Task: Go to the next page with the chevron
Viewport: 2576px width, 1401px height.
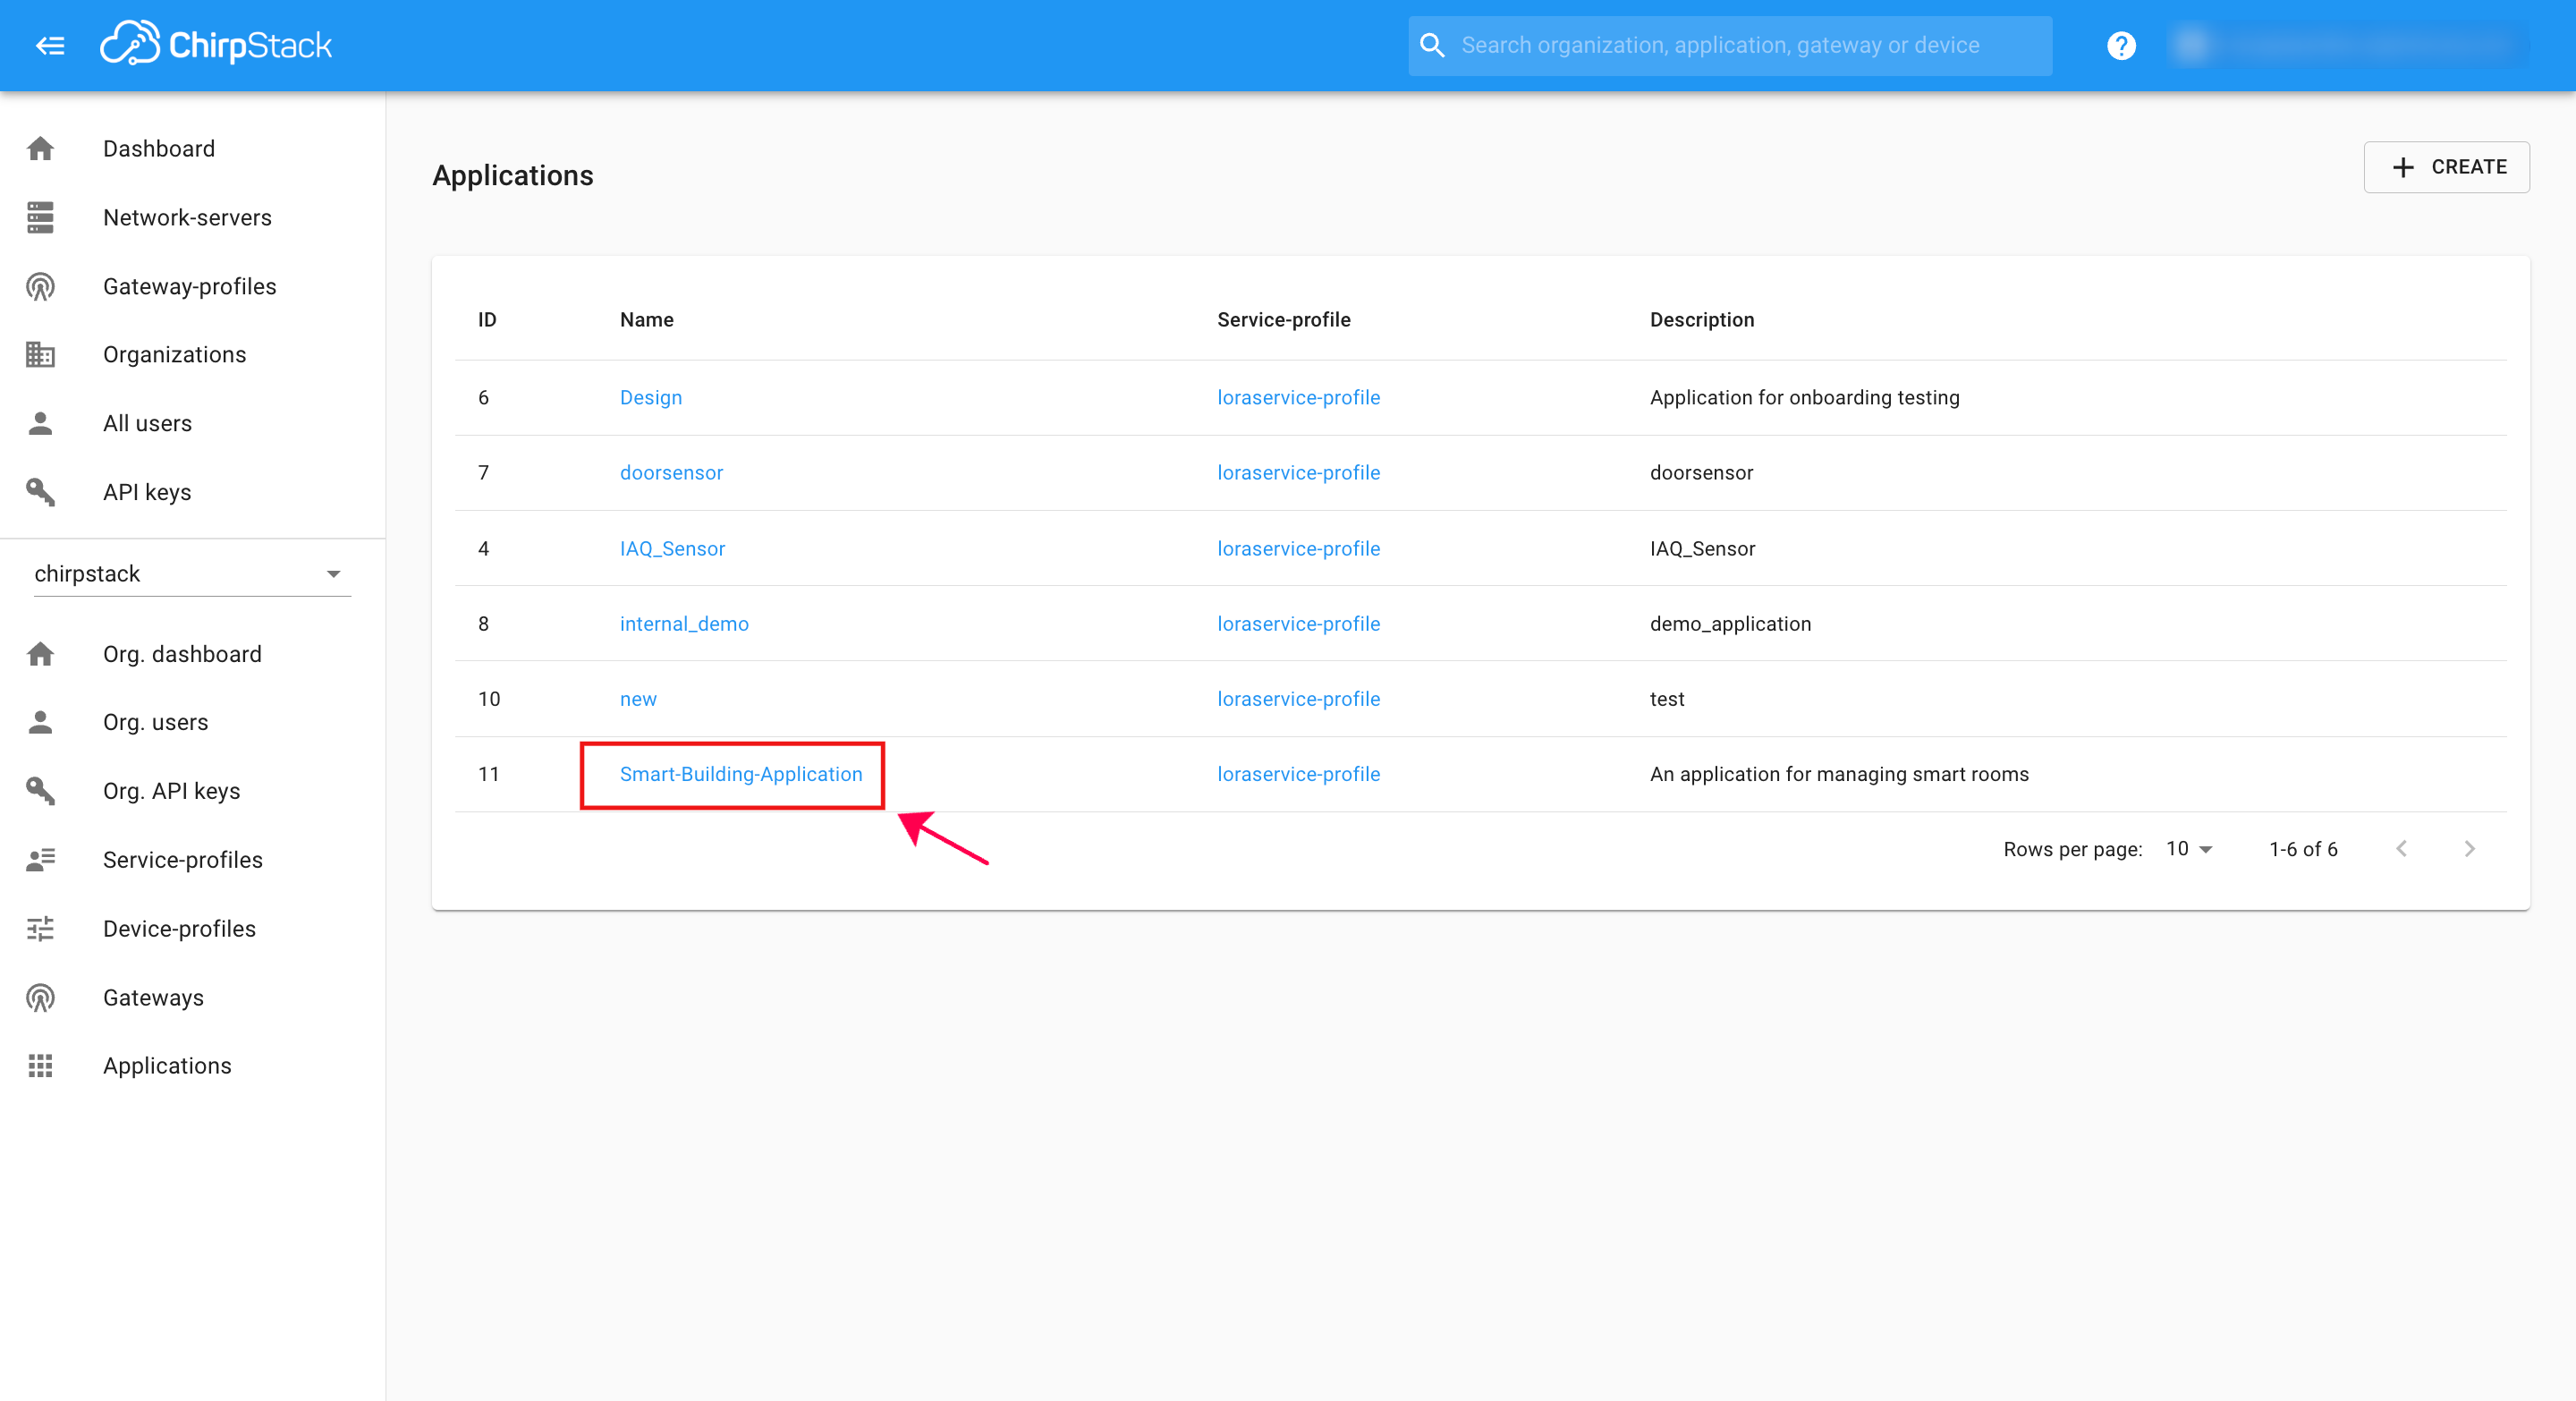Action: point(2469,848)
